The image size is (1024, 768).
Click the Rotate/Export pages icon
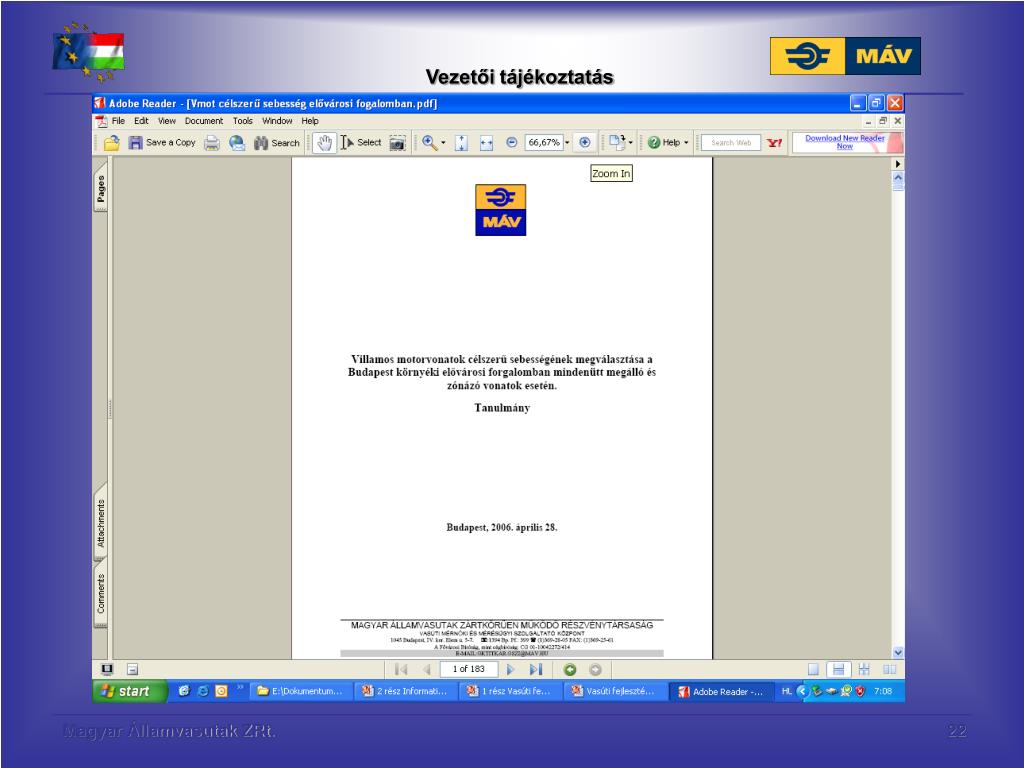pos(616,142)
